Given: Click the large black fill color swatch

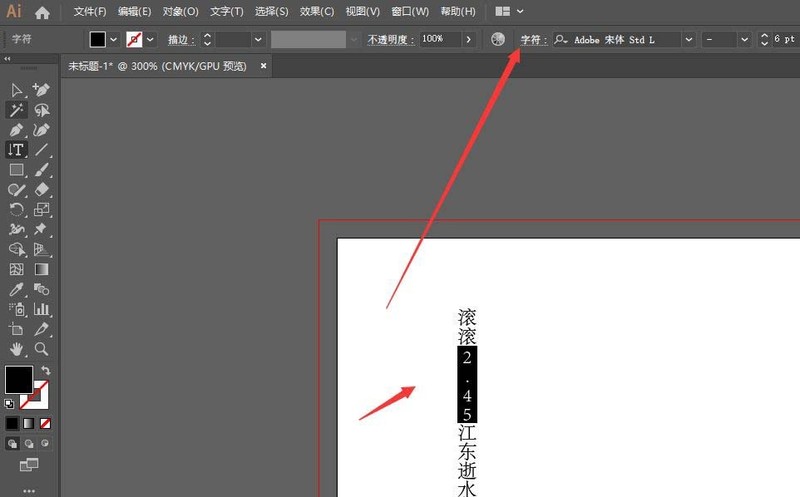Looking at the screenshot, I should [18, 380].
